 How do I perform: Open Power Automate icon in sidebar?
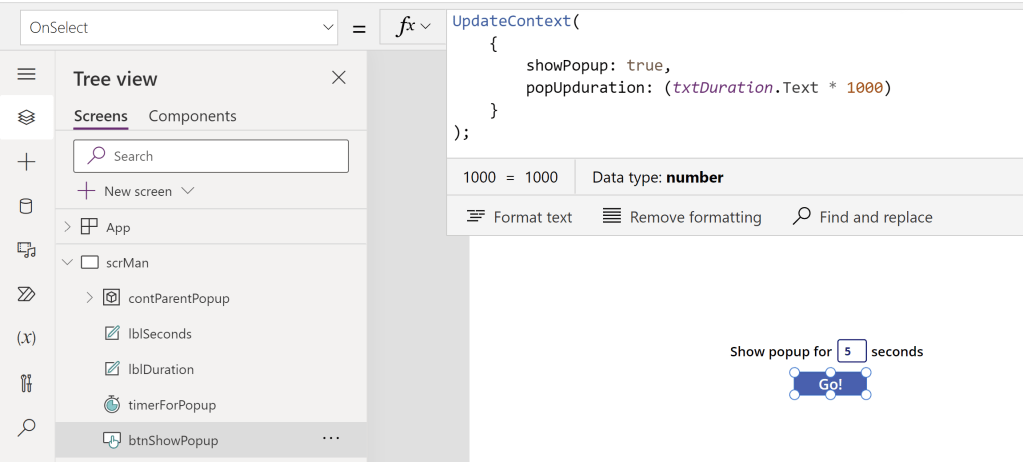27,293
